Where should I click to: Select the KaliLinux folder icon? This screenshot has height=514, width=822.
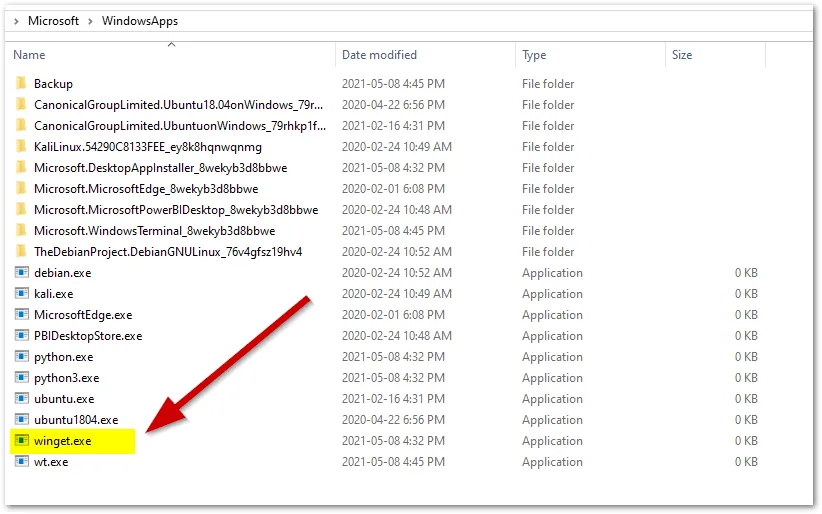click(x=21, y=146)
